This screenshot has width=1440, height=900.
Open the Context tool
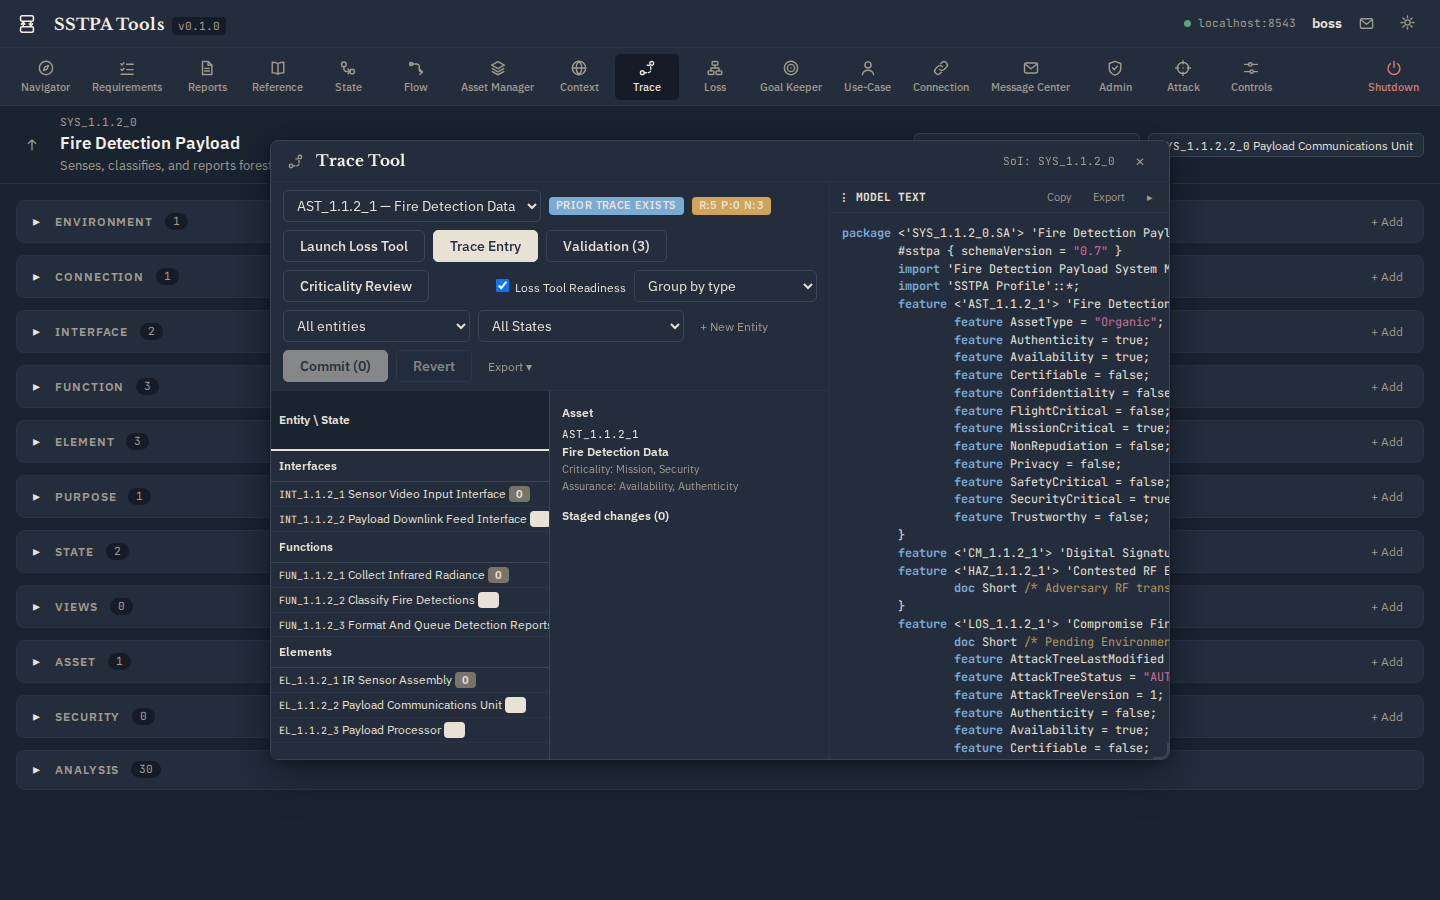pyautogui.click(x=579, y=77)
